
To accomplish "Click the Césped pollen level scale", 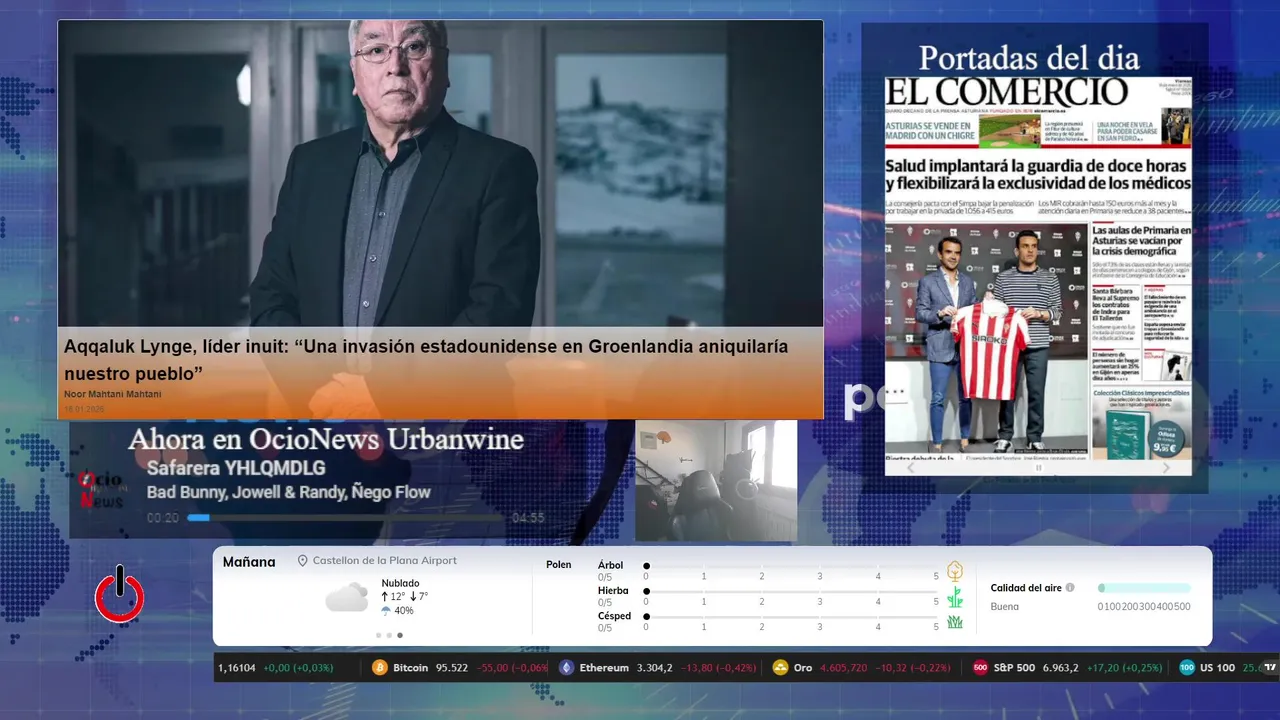I will pyautogui.click(x=791, y=617).
